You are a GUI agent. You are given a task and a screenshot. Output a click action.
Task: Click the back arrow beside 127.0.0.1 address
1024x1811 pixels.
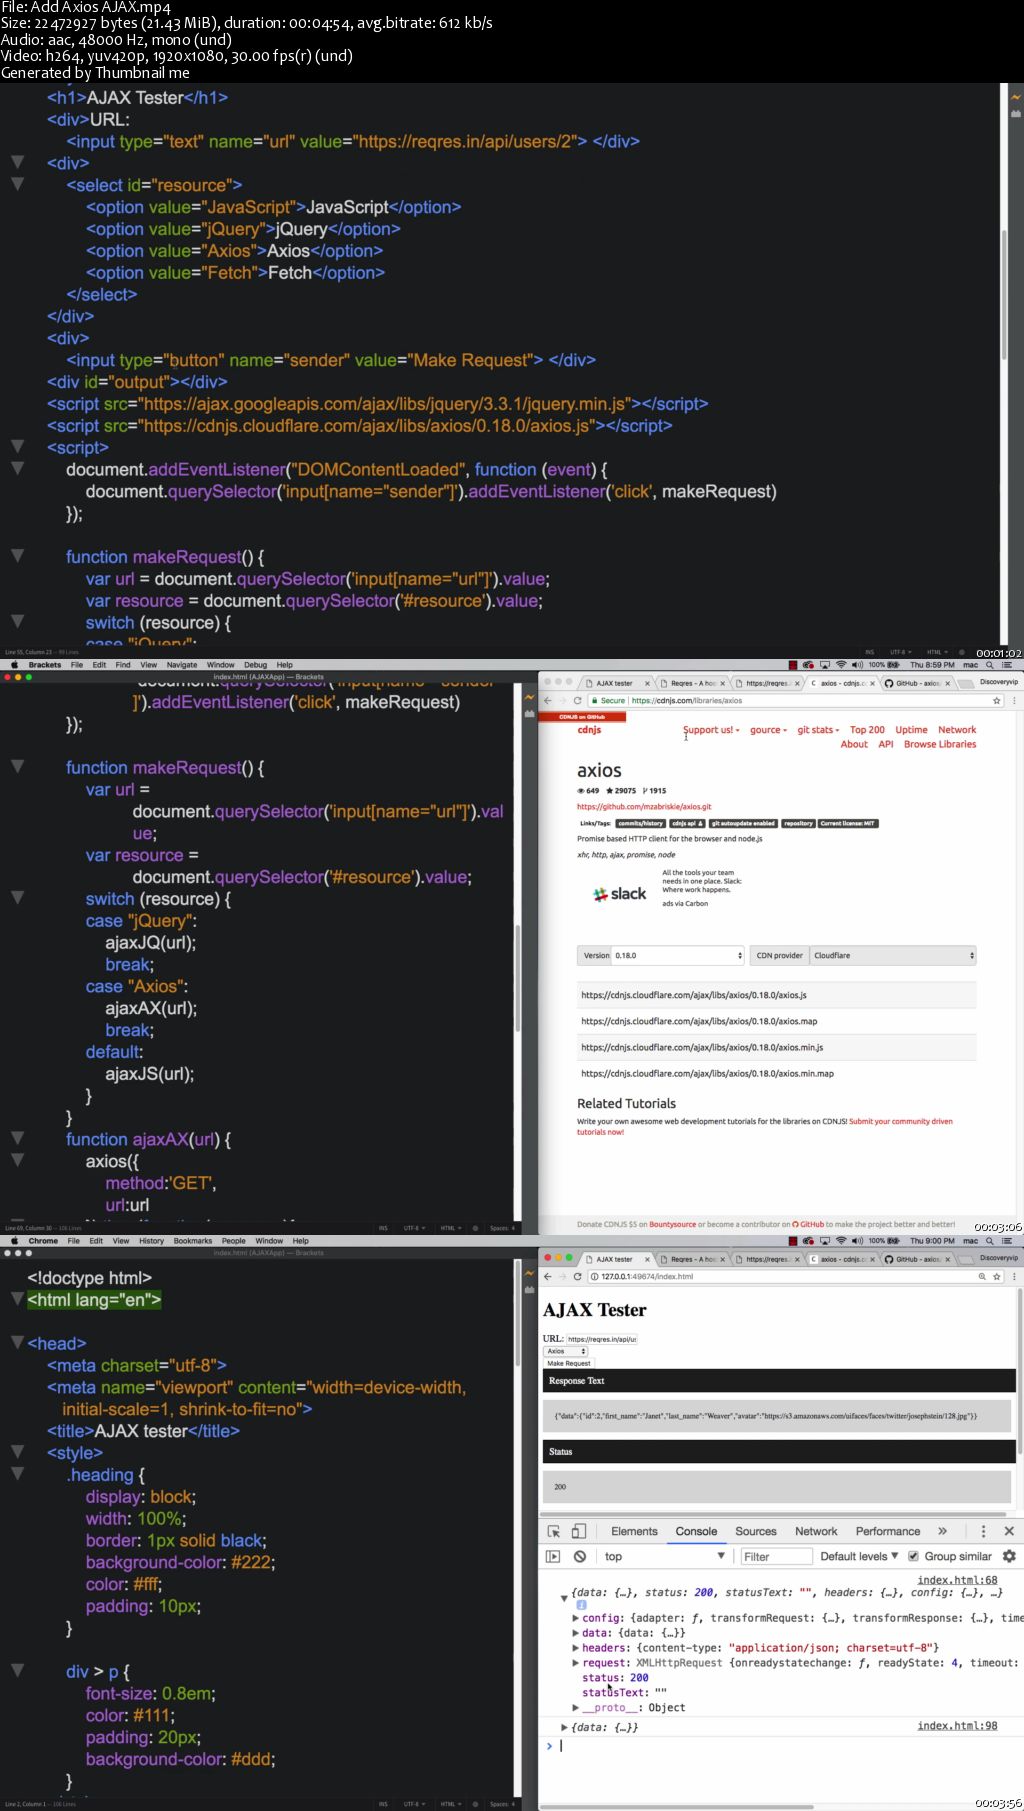547,1276
